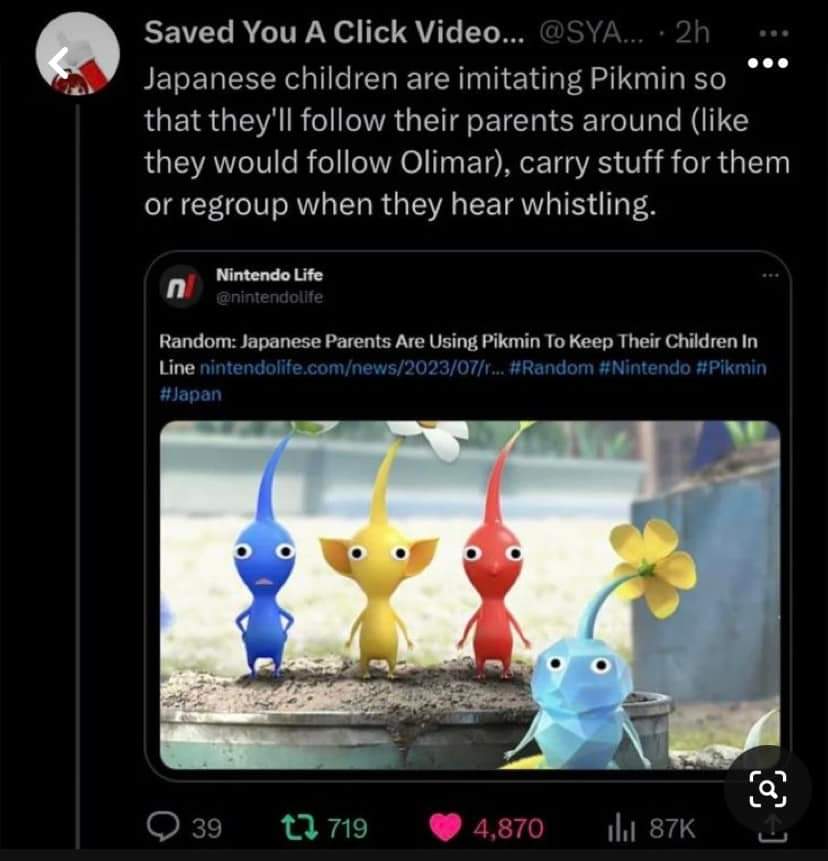View analytics bar chart icon
This screenshot has width=828, height=861.
pyautogui.click(x=621, y=829)
